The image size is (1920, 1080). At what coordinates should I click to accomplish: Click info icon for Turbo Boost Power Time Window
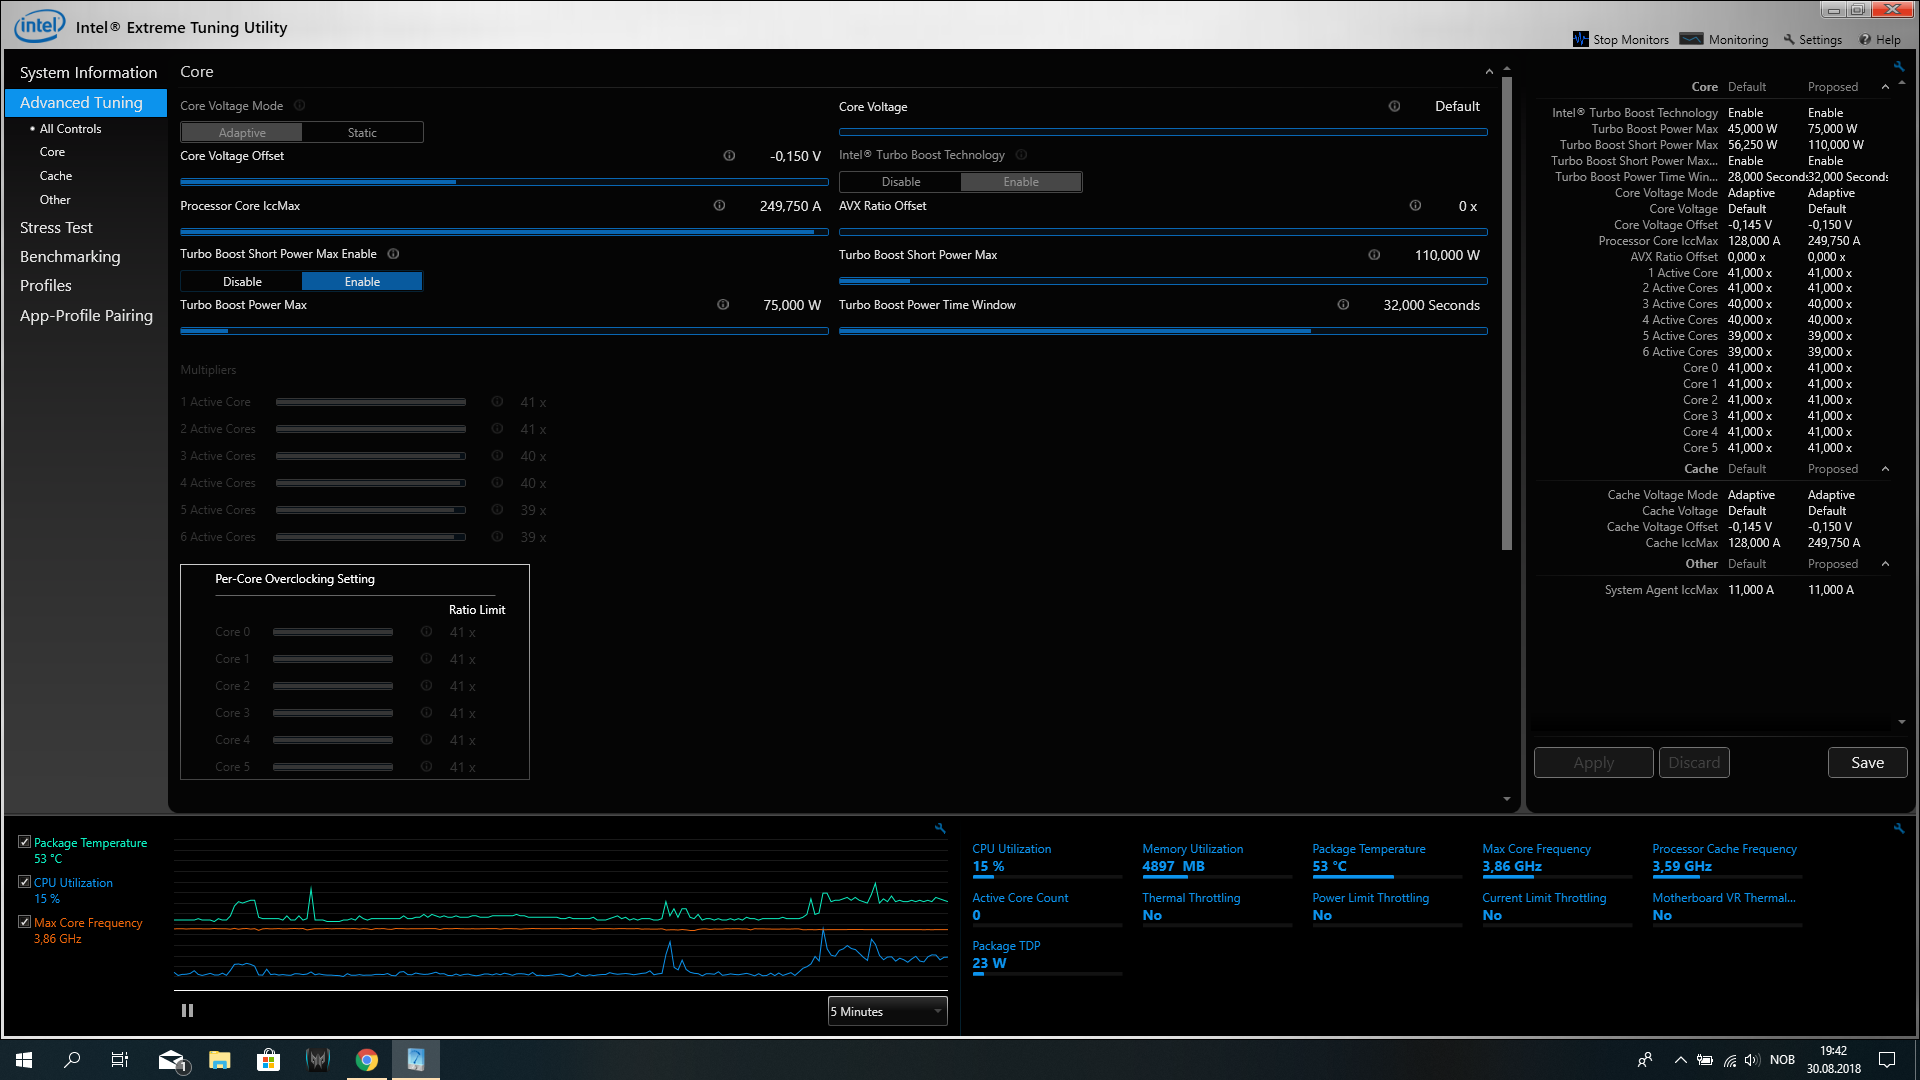[x=1343, y=305]
